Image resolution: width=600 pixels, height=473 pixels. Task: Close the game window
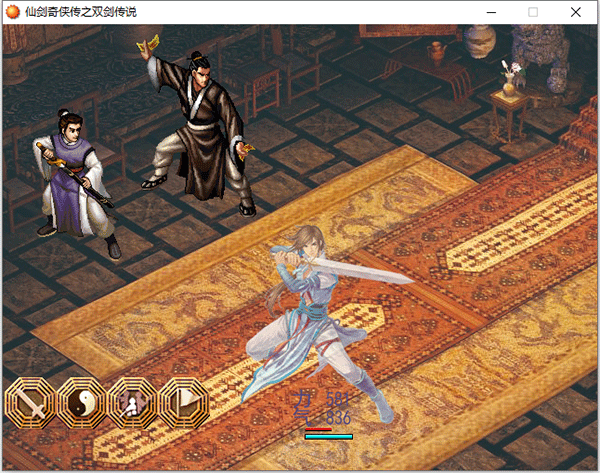coord(576,12)
